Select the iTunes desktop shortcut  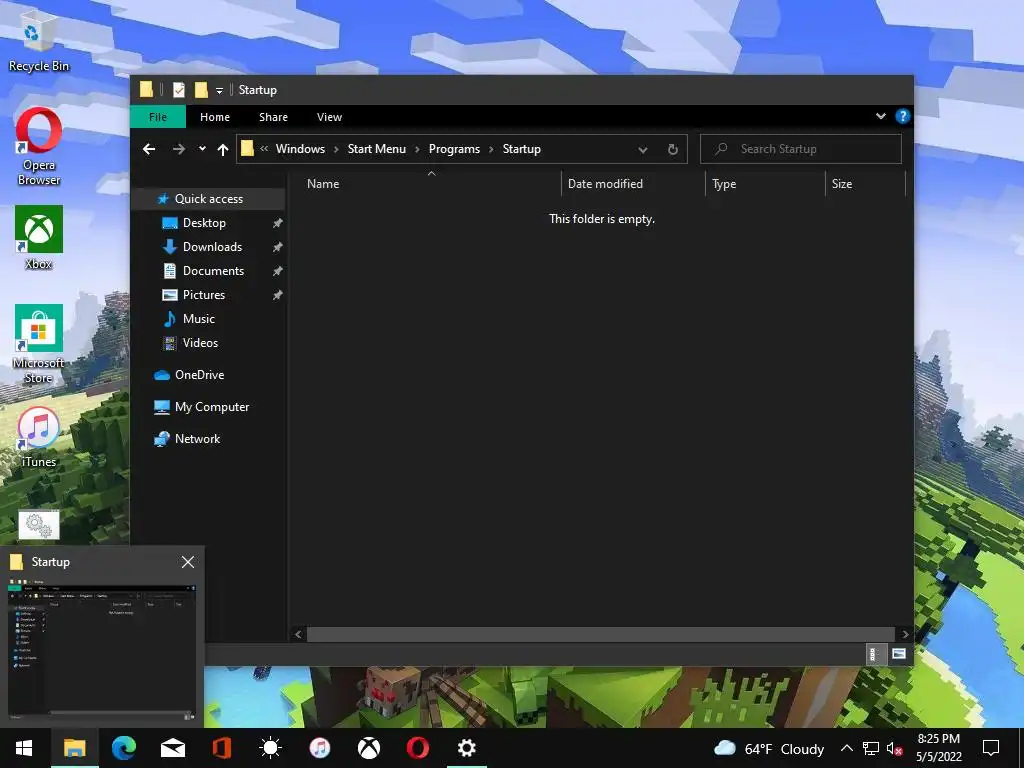point(39,438)
